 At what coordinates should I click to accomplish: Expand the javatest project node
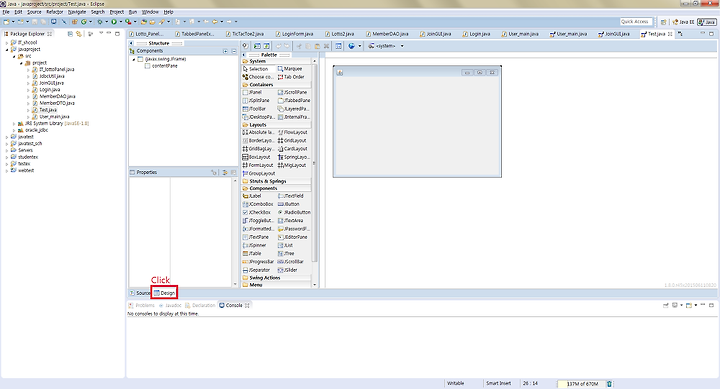coord(7,137)
